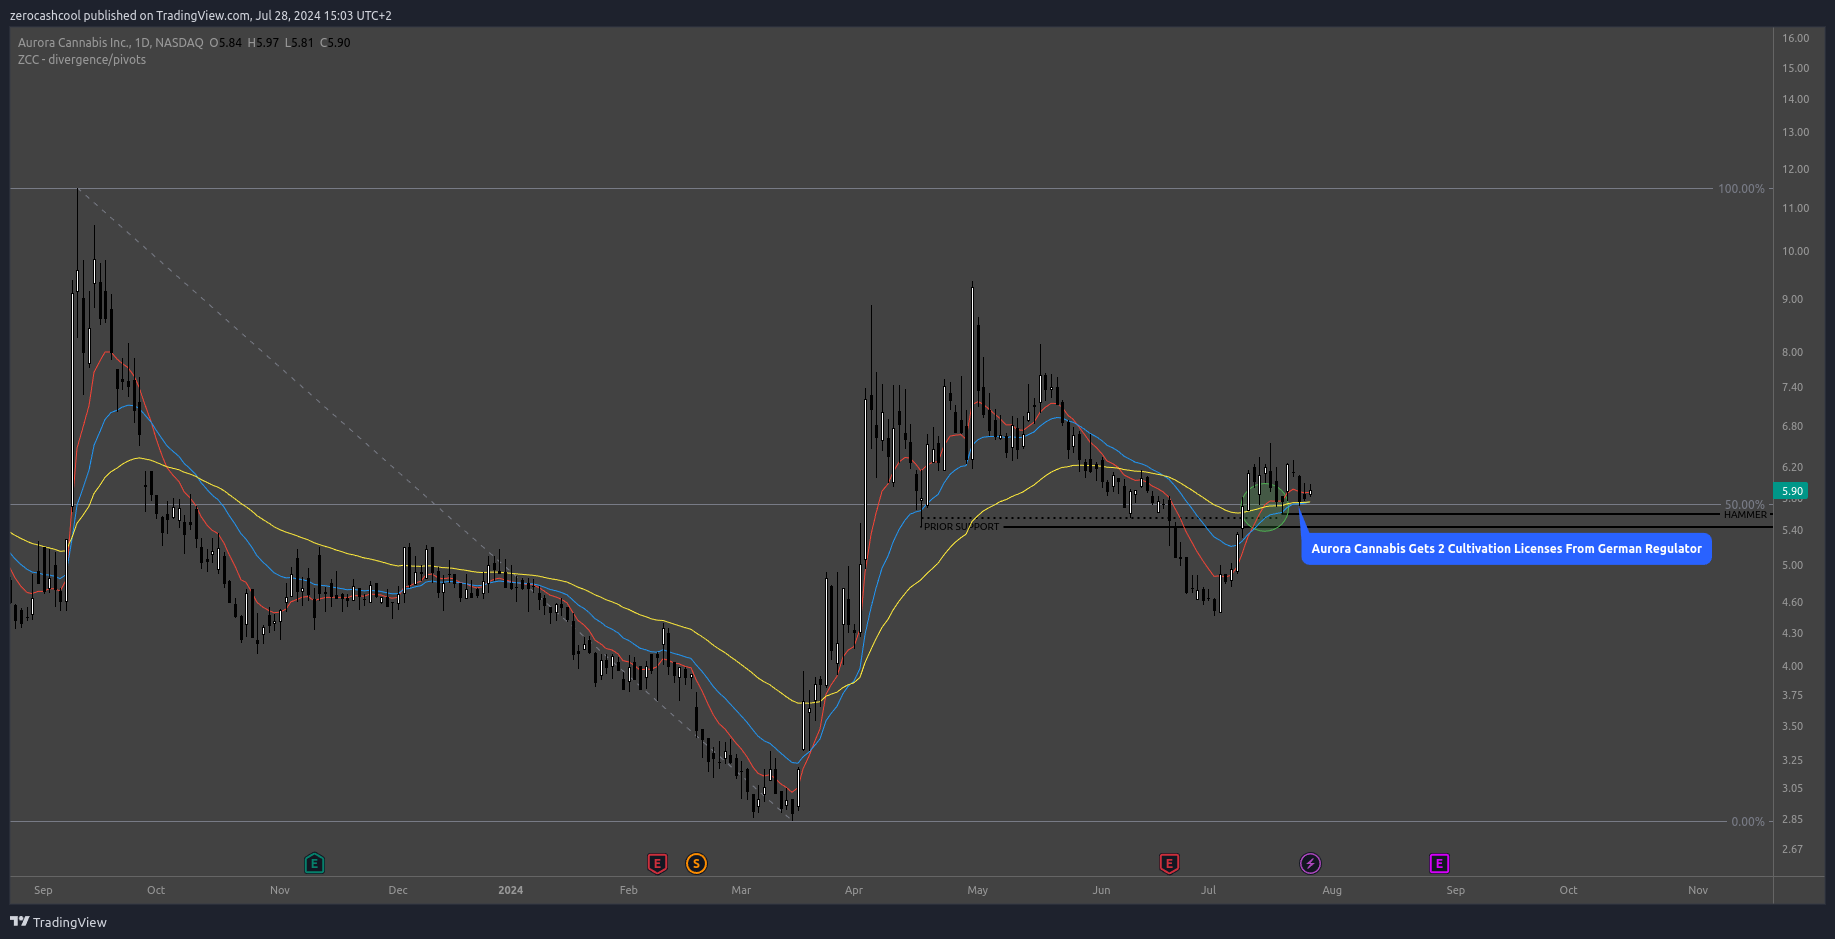Click the 6.20 price scale label

(1792, 467)
